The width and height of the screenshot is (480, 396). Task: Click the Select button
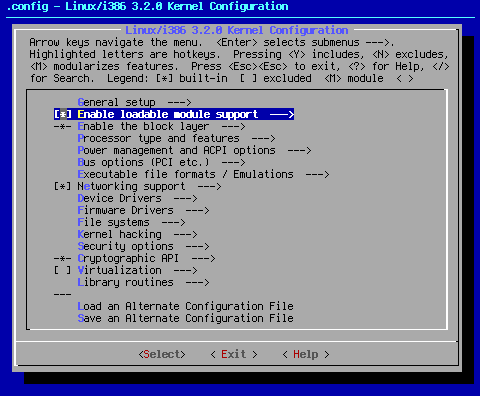pyautogui.click(x=162, y=354)
